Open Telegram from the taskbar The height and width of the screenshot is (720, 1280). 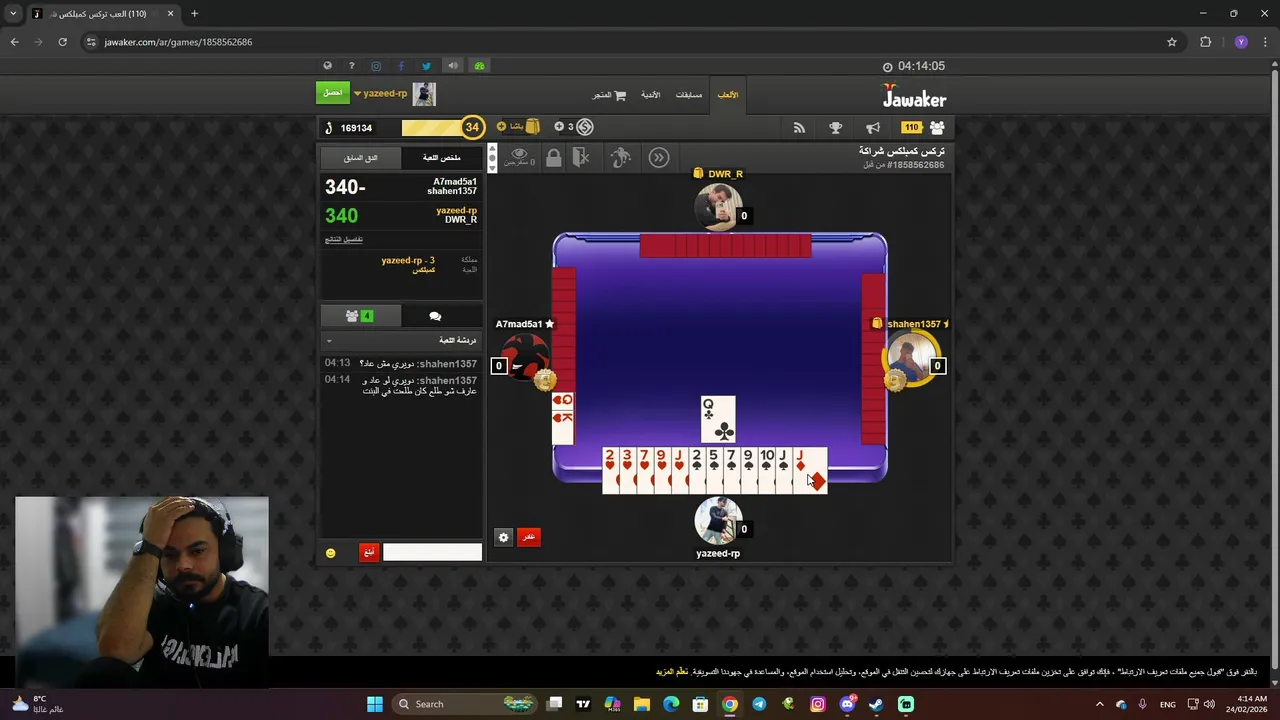point(759,704)
